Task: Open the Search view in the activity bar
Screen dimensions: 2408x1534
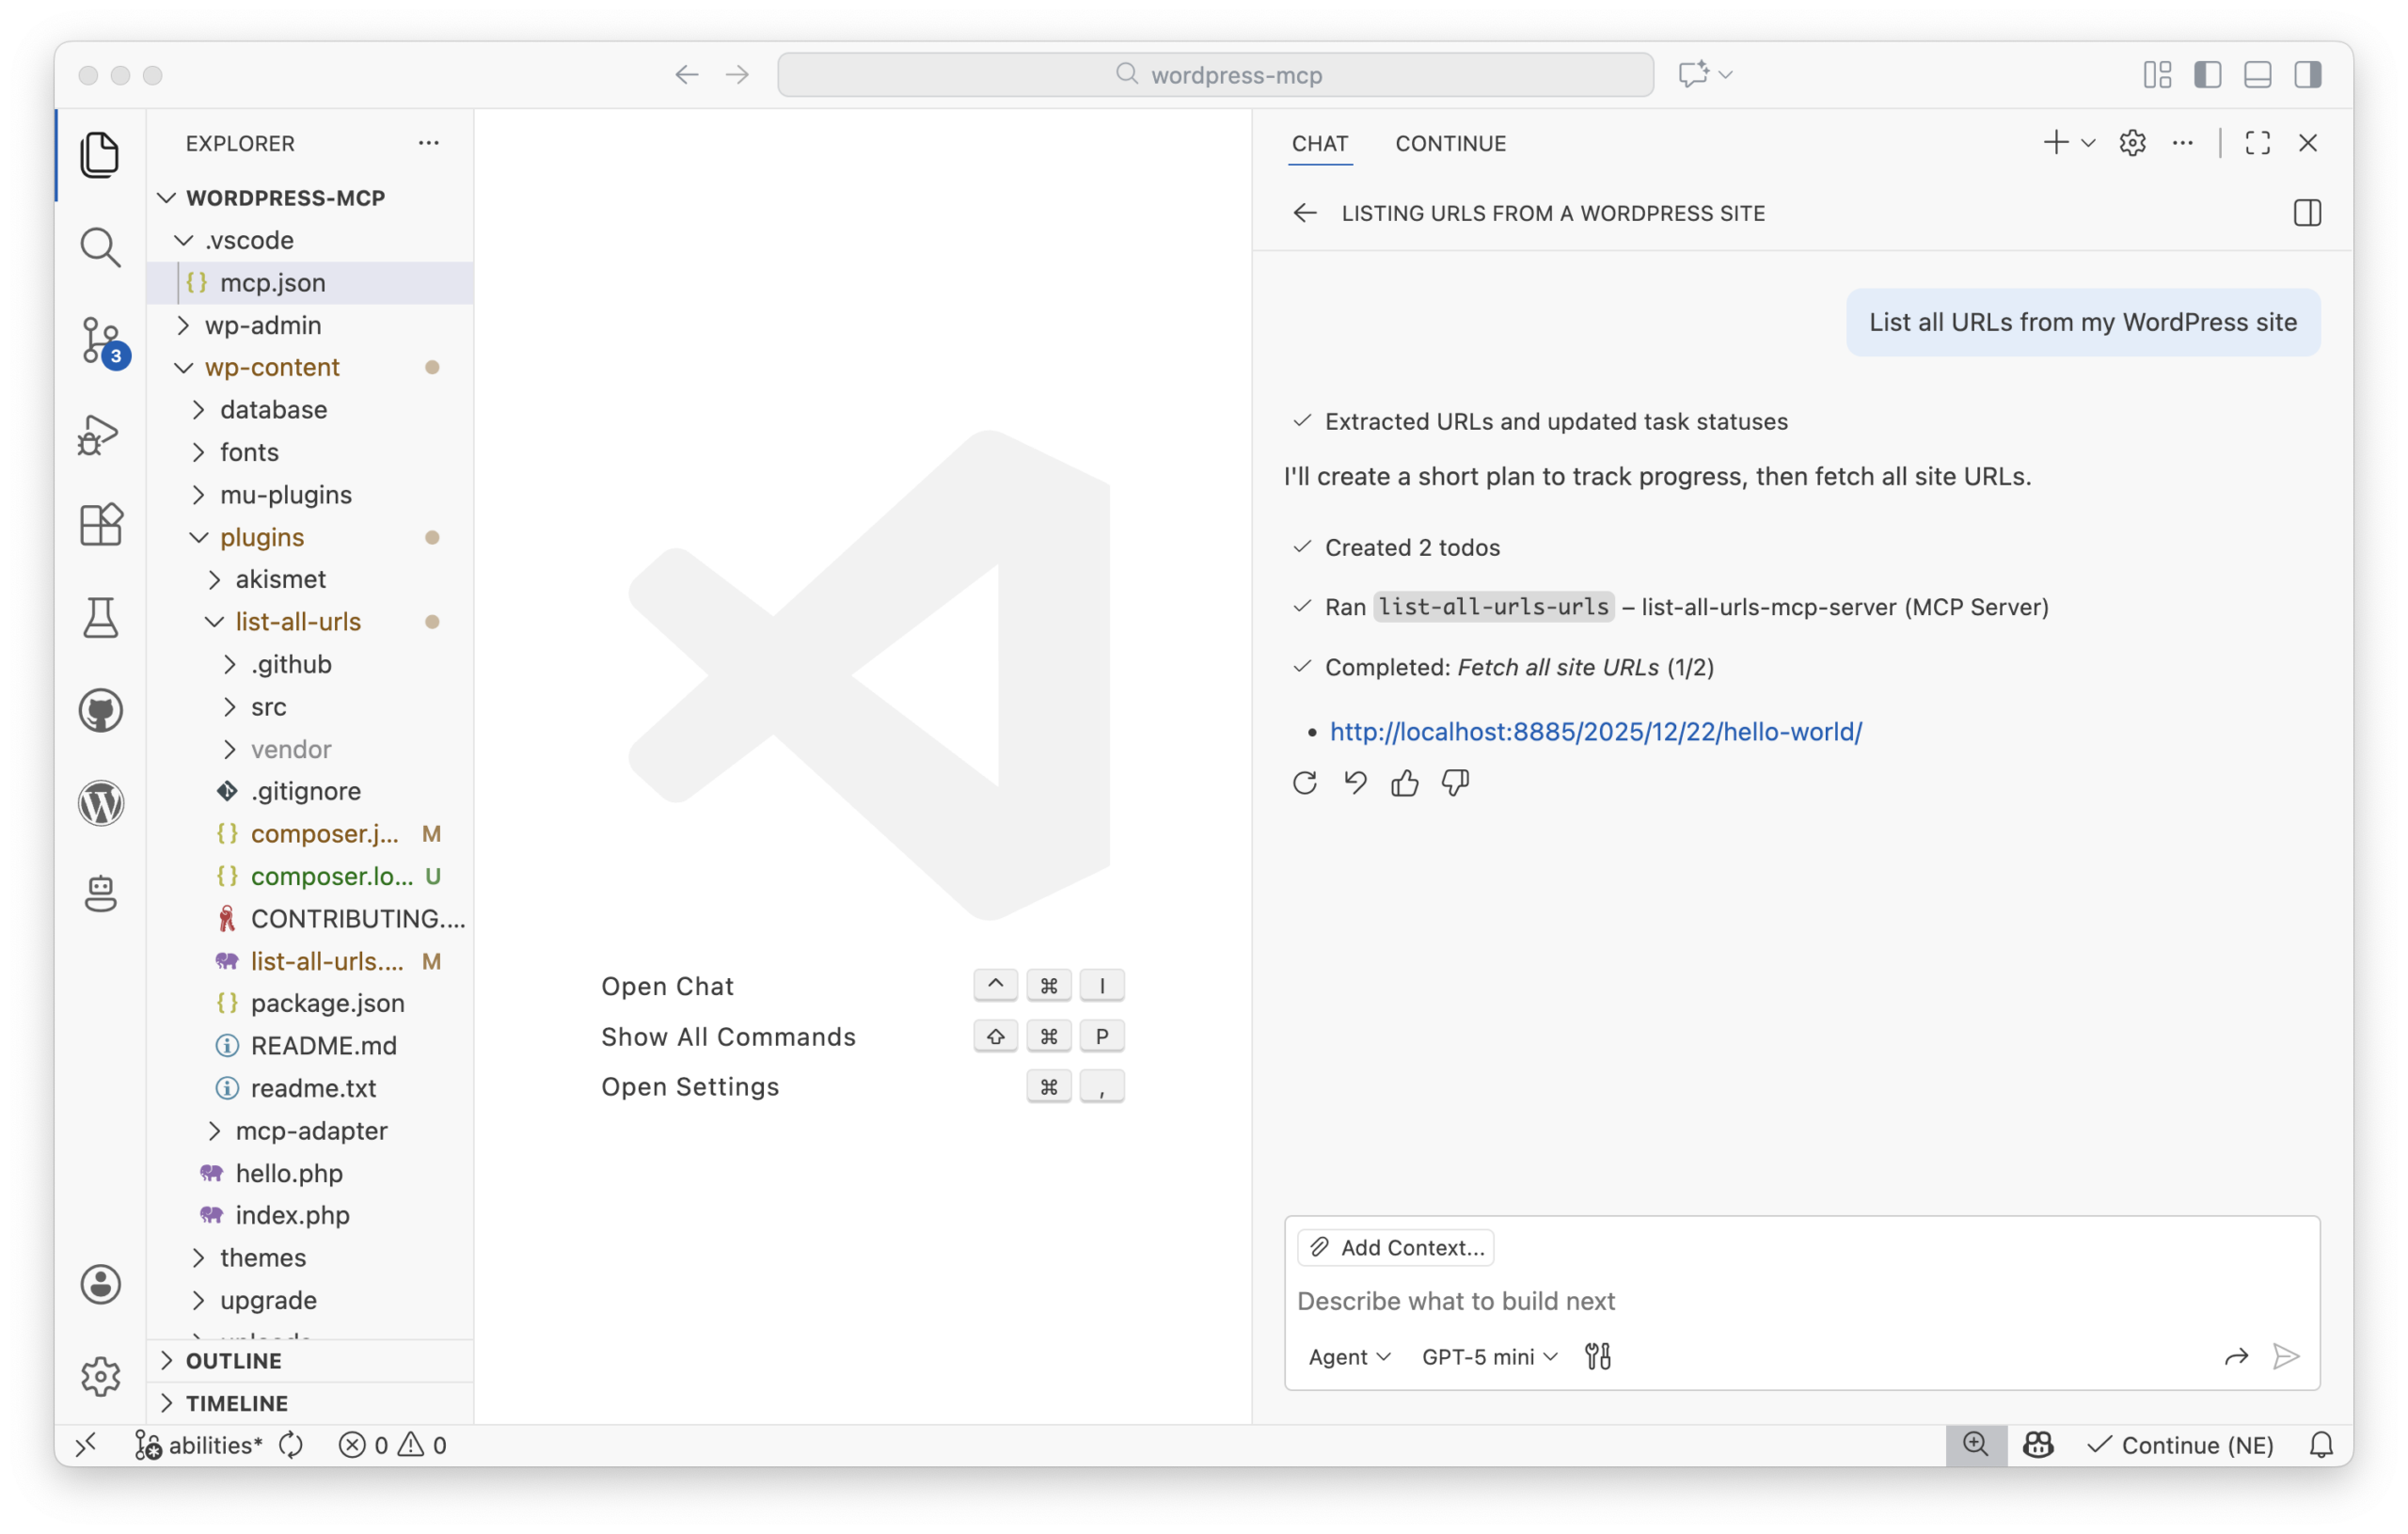Action: (100, 246)
